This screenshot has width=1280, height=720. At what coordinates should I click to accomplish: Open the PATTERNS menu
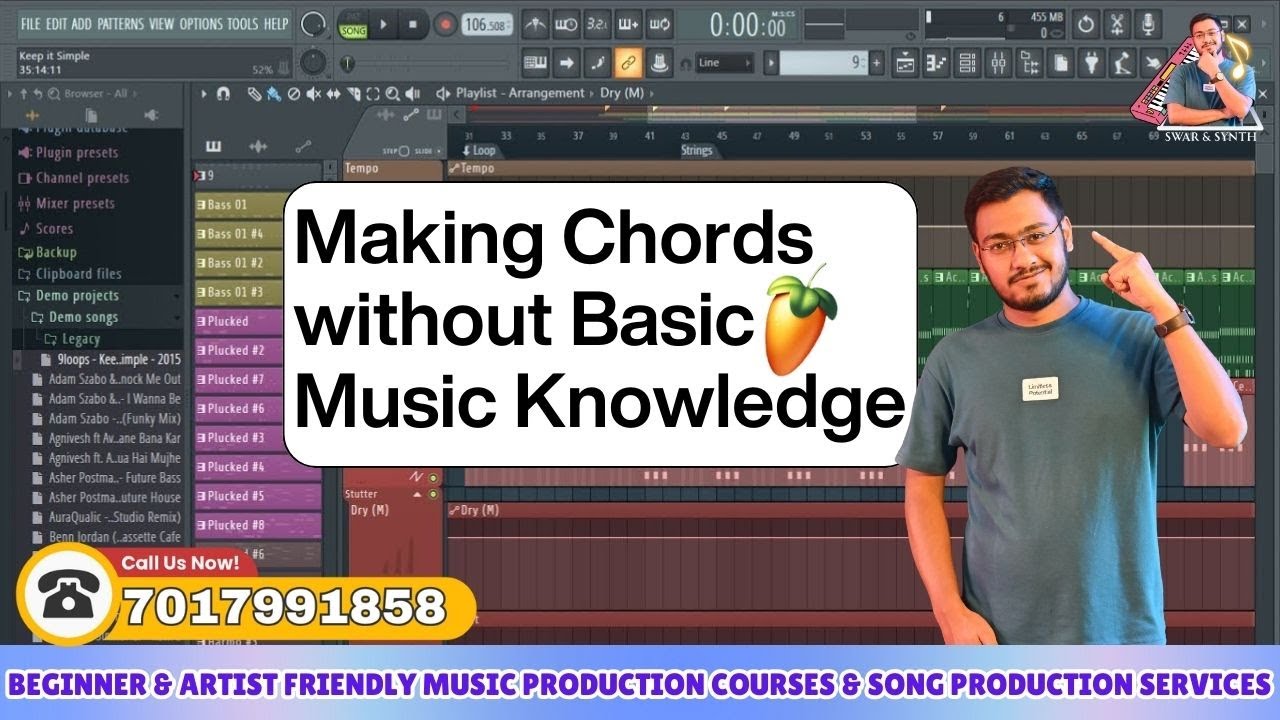tap(121, 23)
